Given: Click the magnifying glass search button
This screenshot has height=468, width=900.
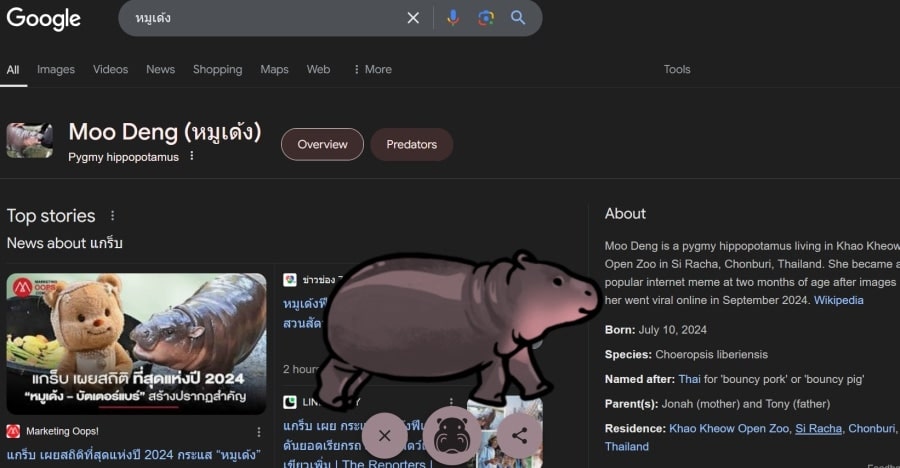Looking at the screenshot, I should pyautogui.click(x=518, y=18).
